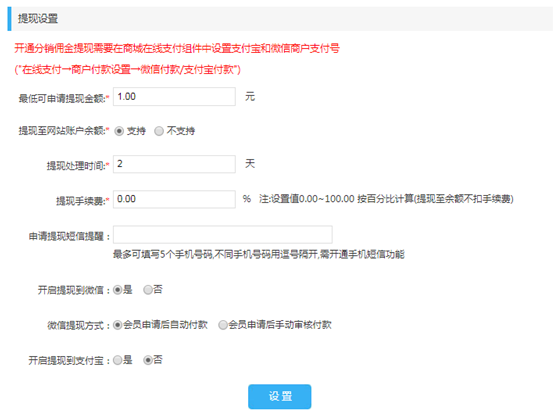Select 不支持 for 提现至网站账户余额
This screenshot has width=558, height=416.
tap(159, 131)
